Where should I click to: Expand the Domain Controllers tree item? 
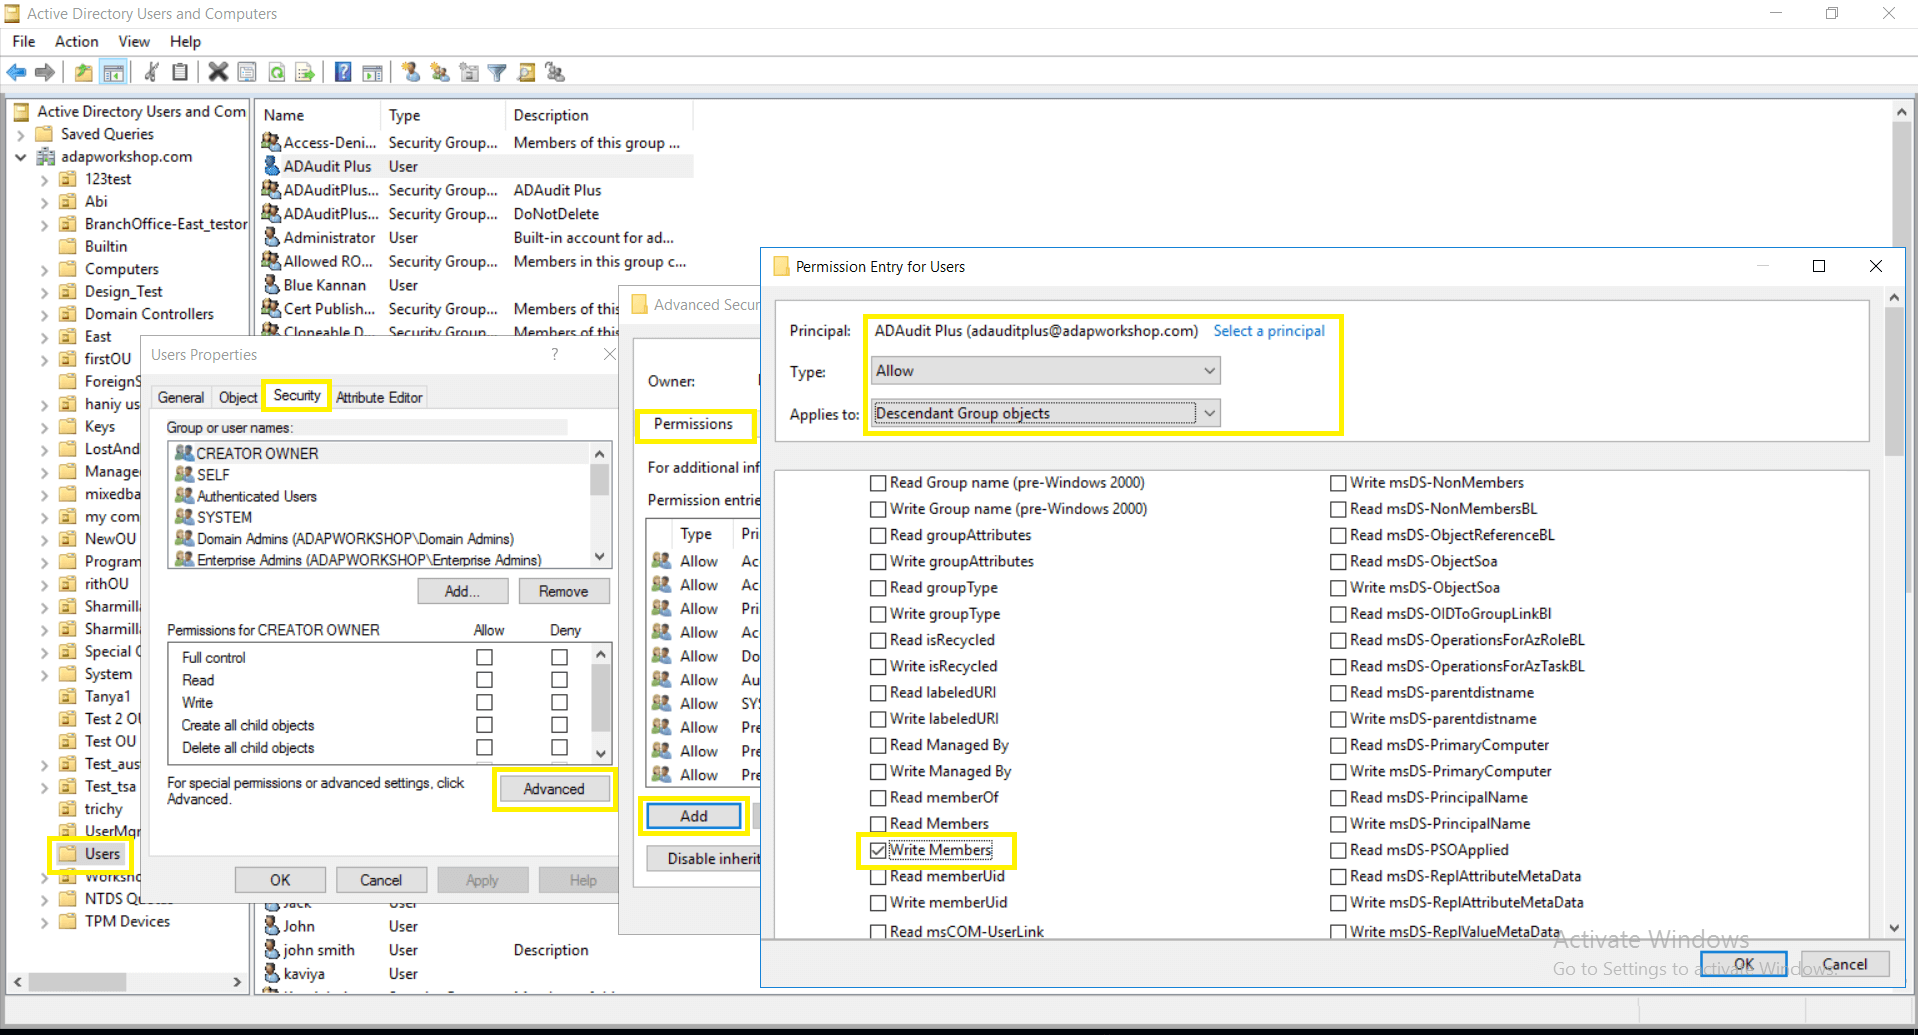42,313
